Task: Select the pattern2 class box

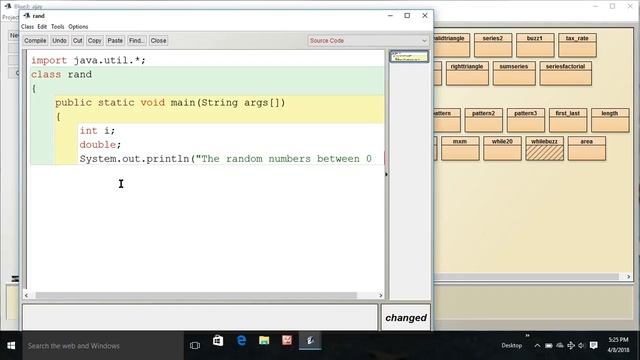Action: pos(484,120)
